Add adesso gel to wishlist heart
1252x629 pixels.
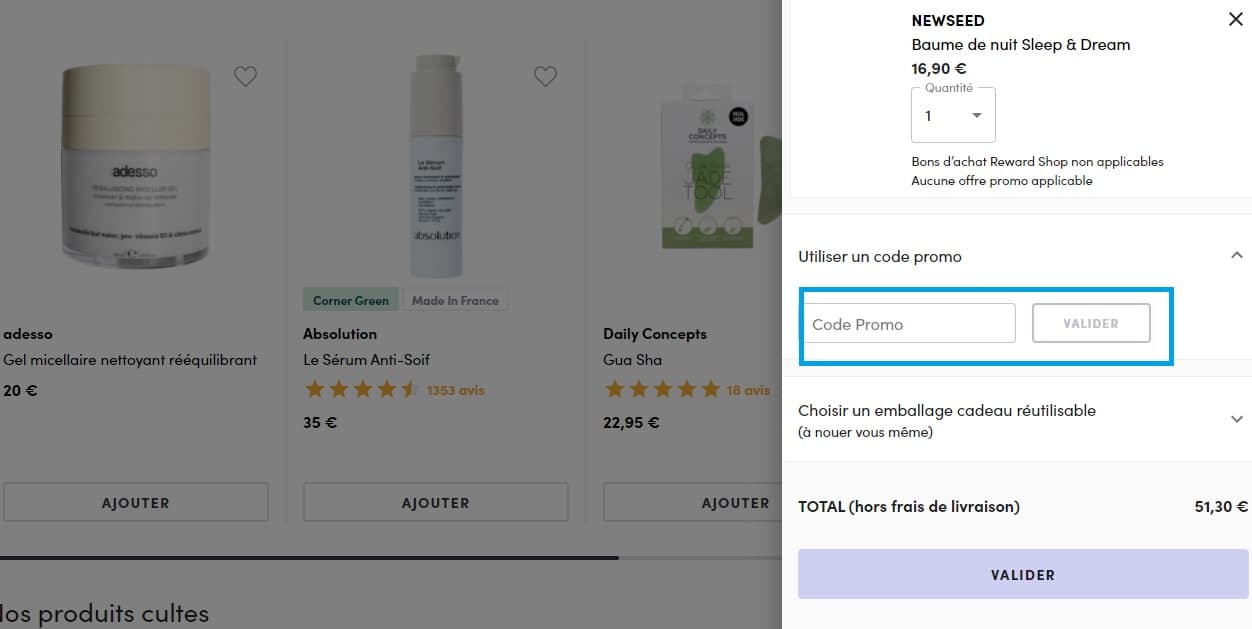[x=245, y=76]
